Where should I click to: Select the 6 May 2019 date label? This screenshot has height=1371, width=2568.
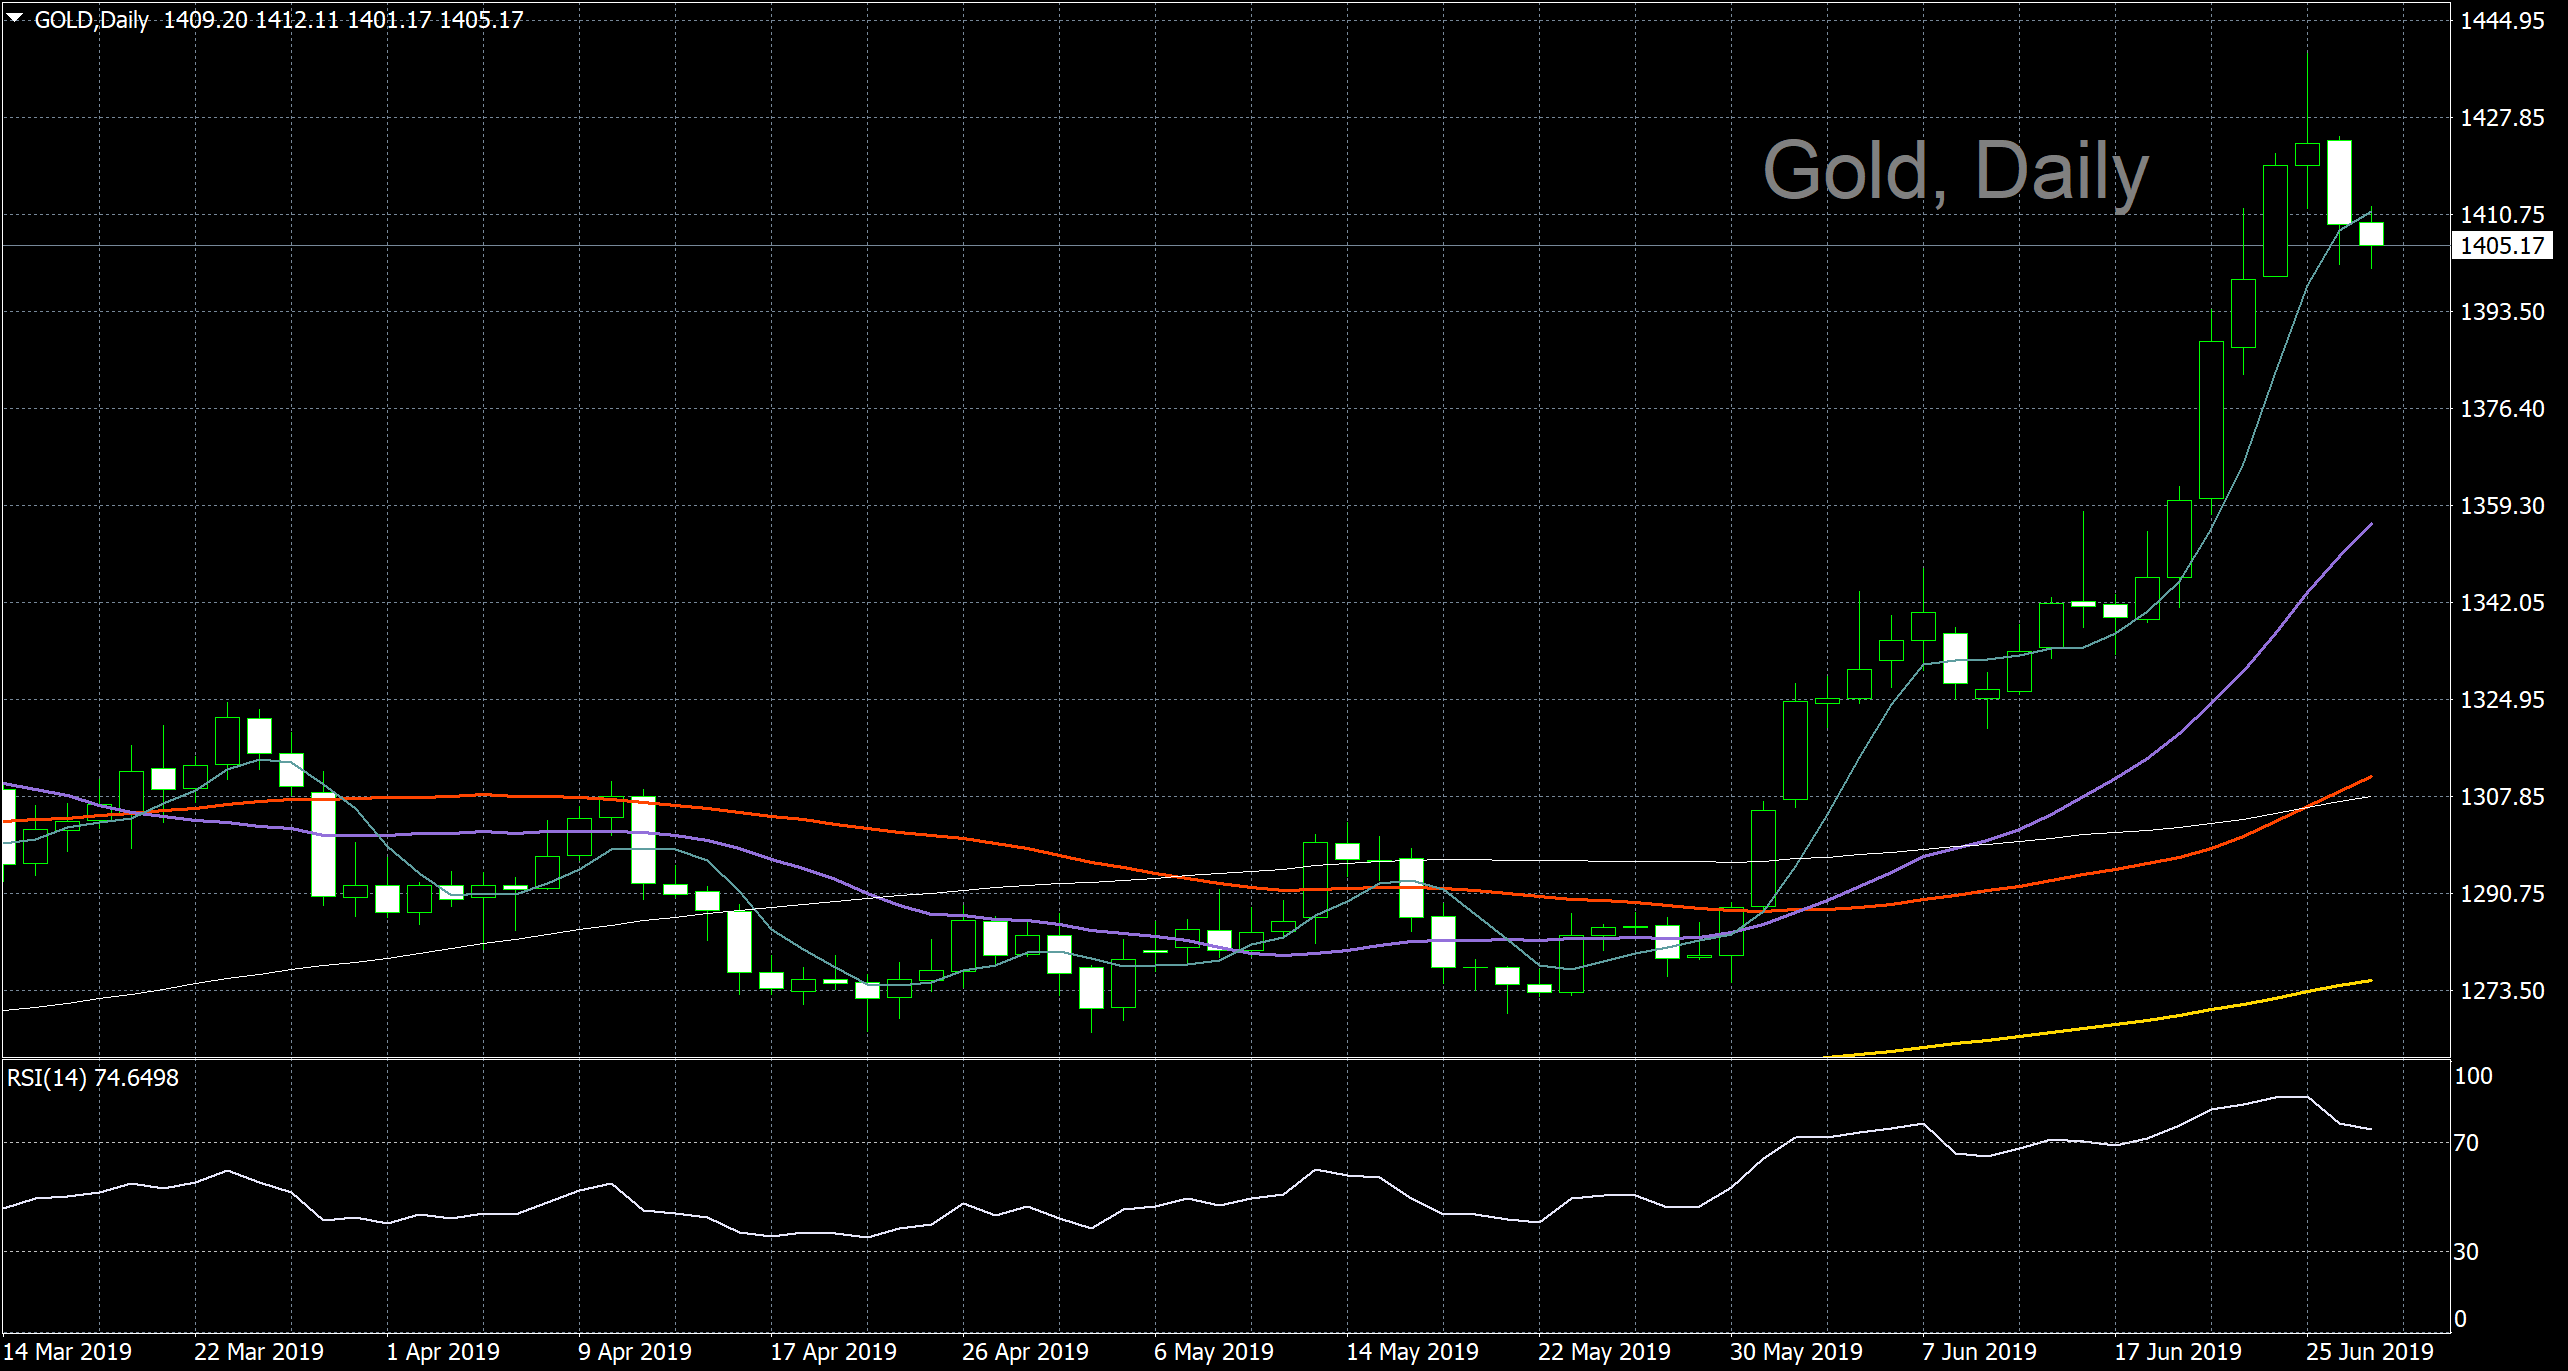[1214, 1352]
